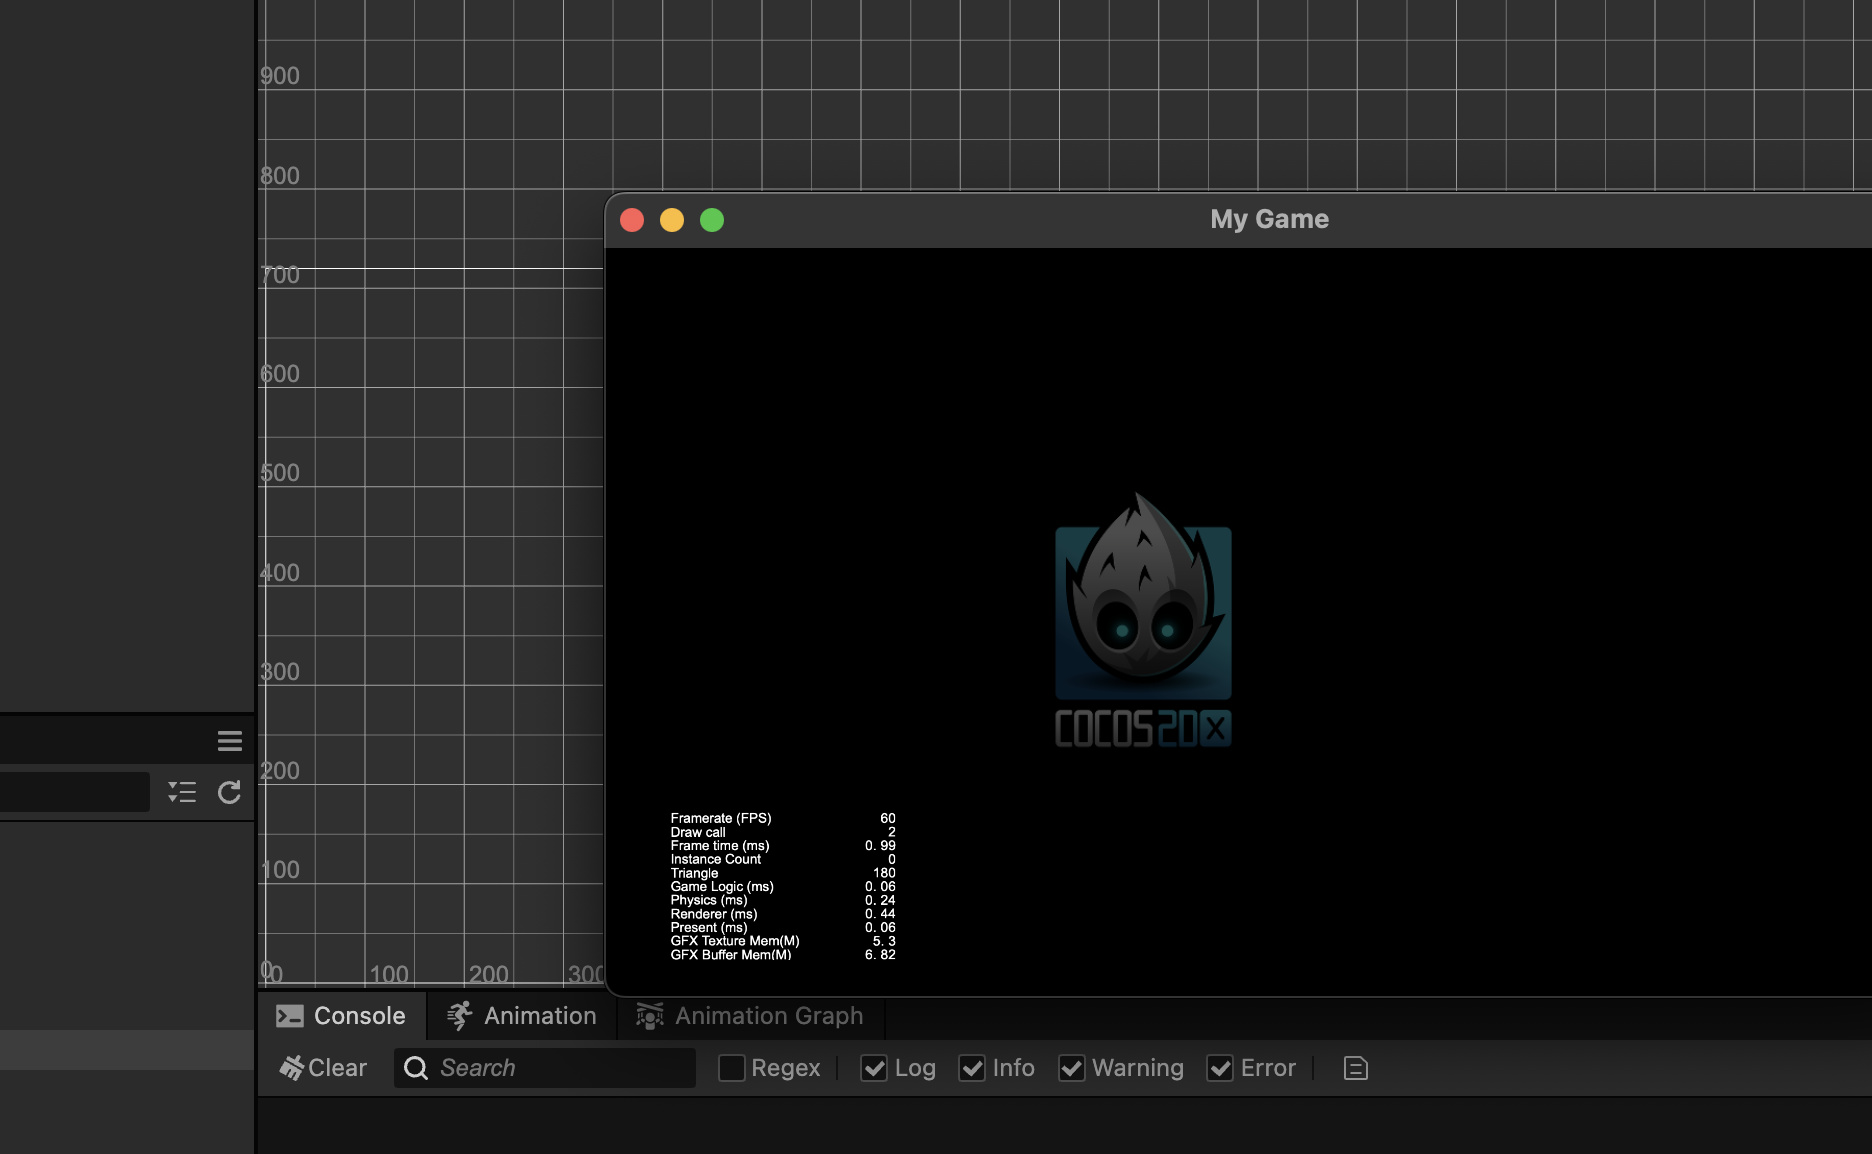This screenshot has height=1154, width=1872.
Task: Click the left panel search field
Action: tap(75, 792)
